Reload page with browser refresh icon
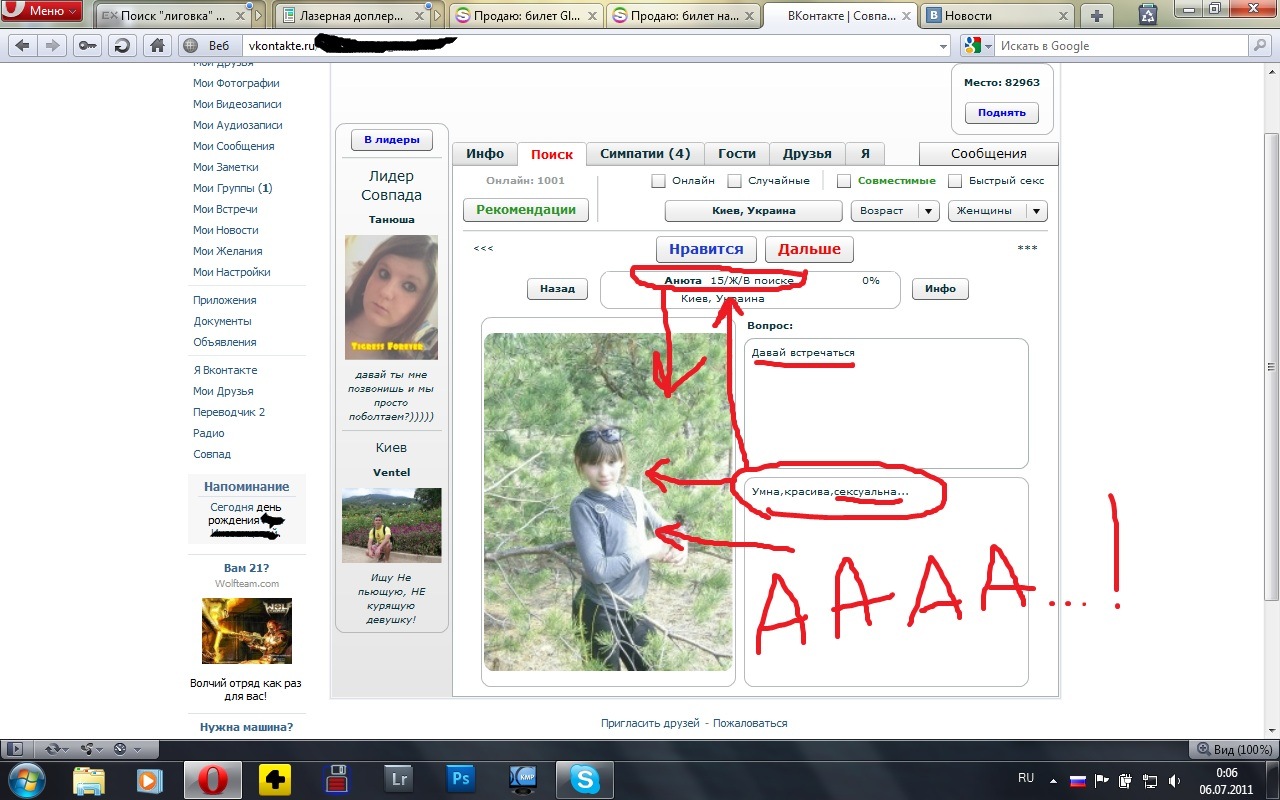 point(122,45)
